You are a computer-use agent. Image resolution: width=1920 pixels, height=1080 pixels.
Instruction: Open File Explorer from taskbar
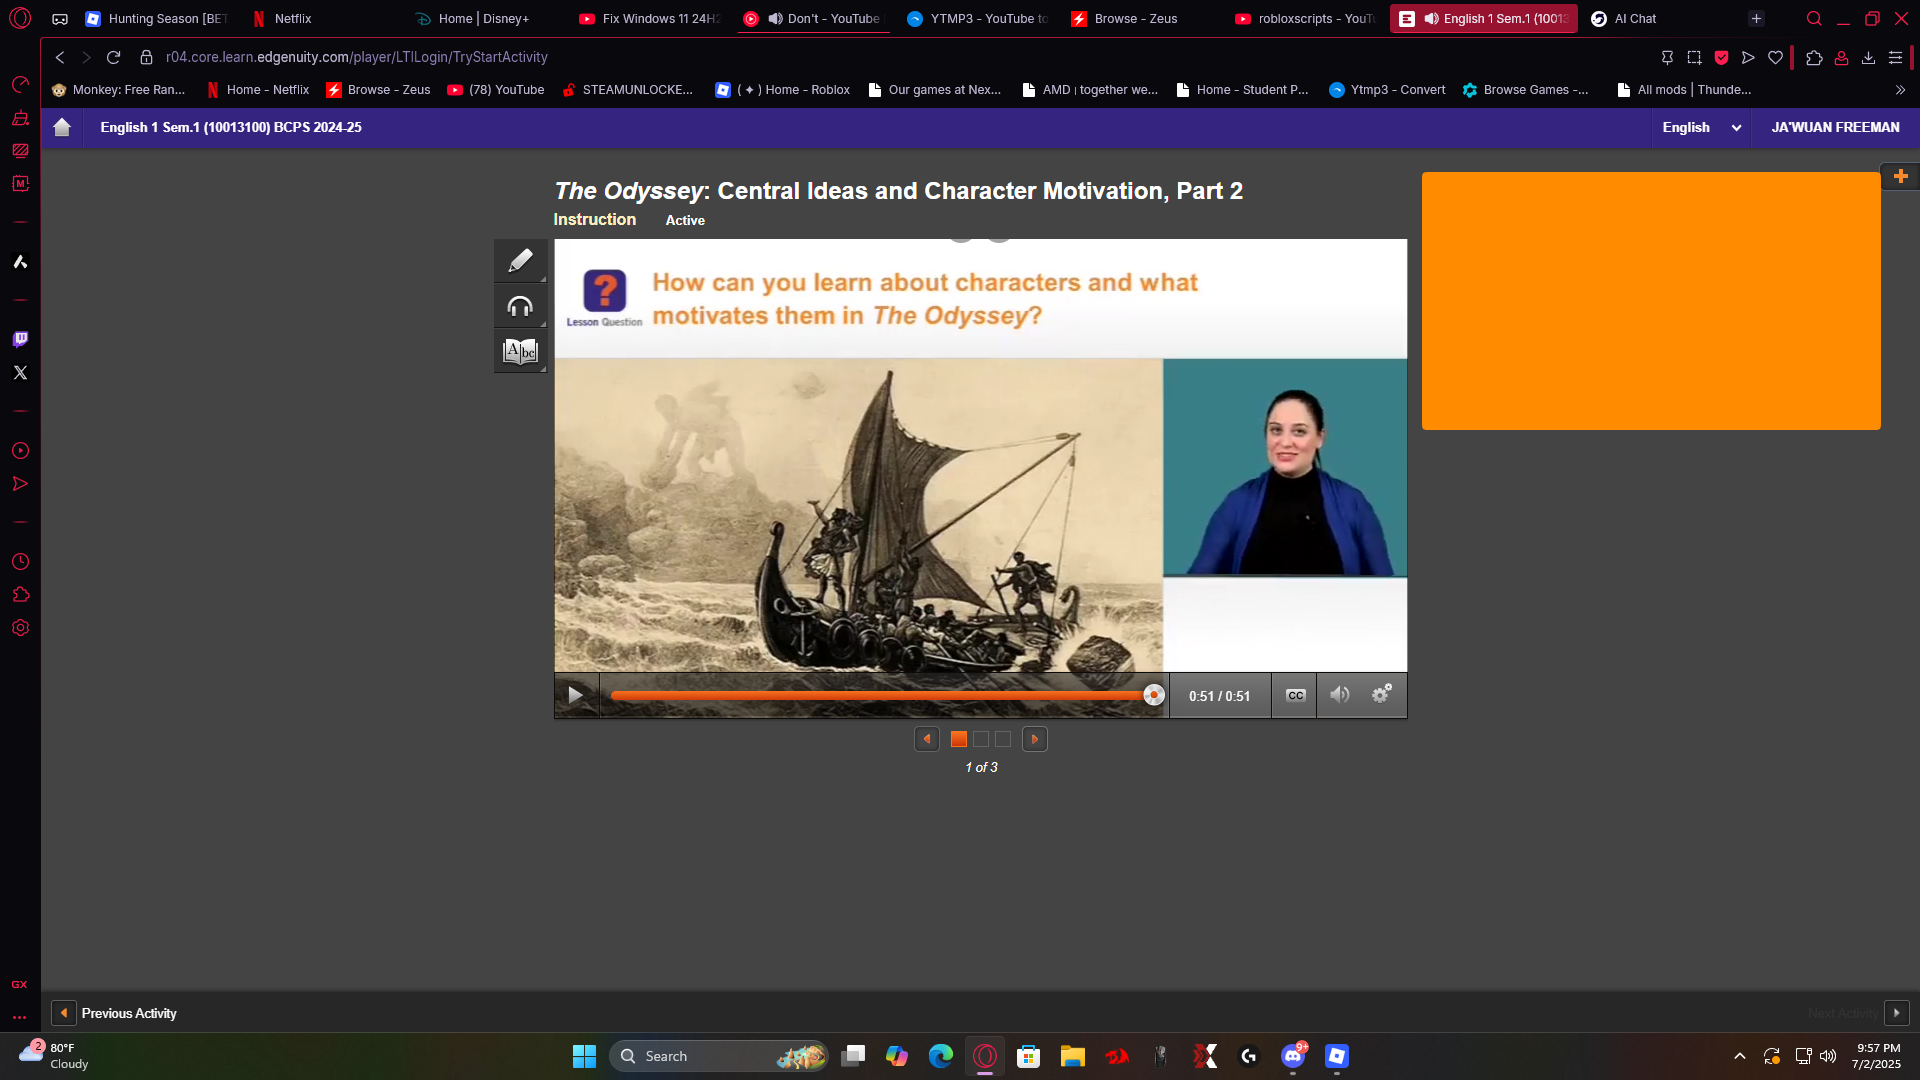pos(1073,1056)
